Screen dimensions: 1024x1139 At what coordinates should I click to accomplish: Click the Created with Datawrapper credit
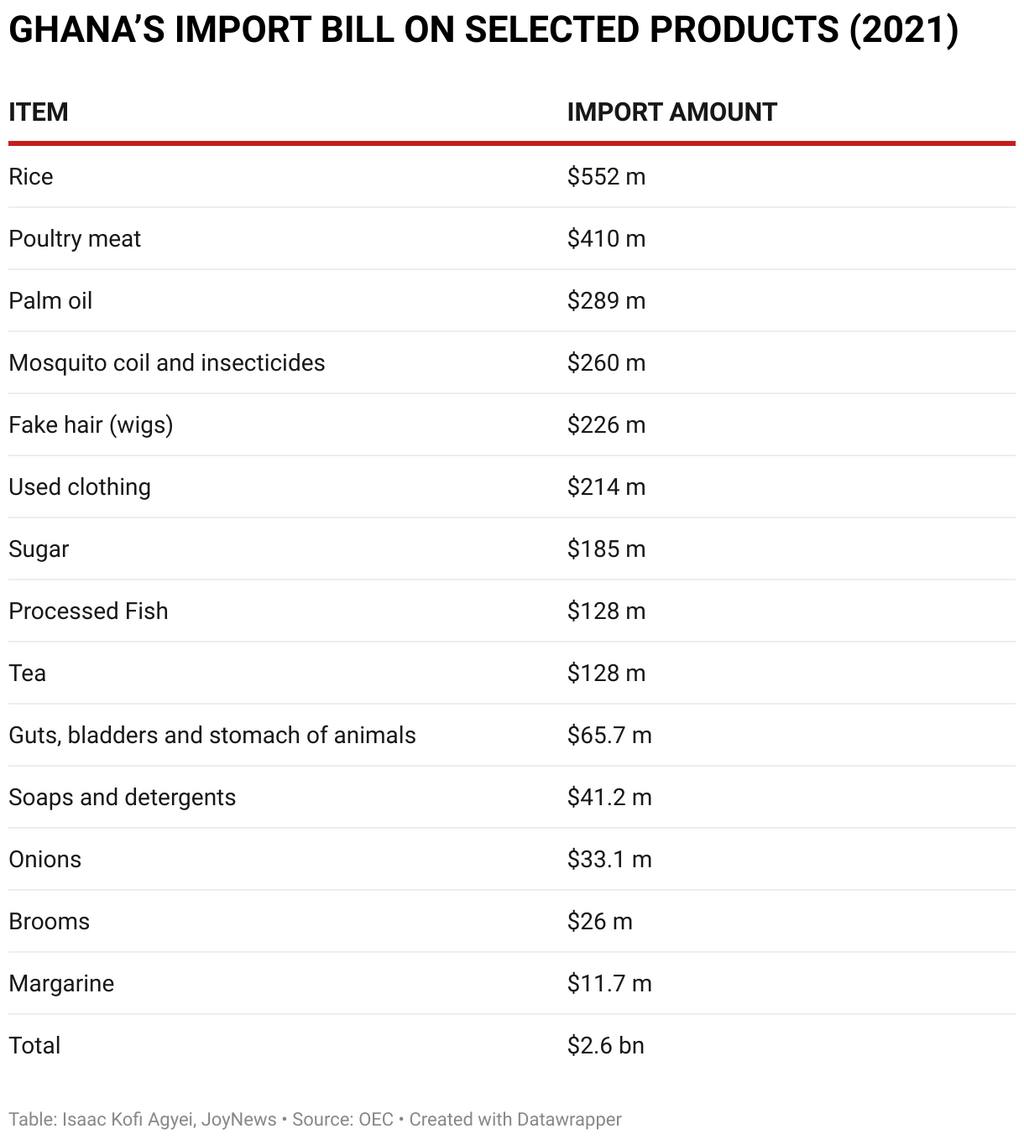pyautogui.click(x=515, y=1119)
